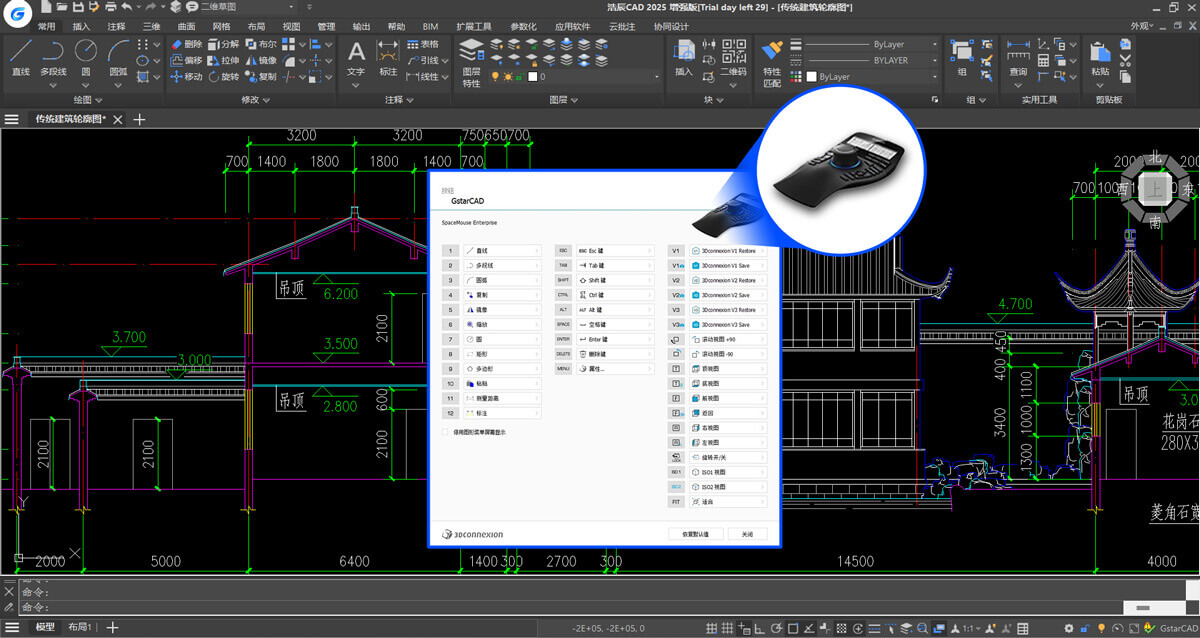Image resolution: width=1200 pixels, height=638 pixels.
Task: Expand the 修改 panel
Action: [254, 100]
